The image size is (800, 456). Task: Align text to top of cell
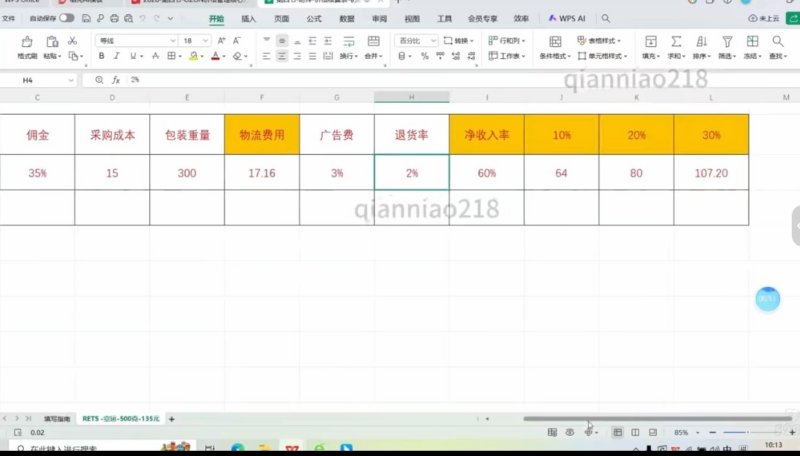(x=267, y=40)
